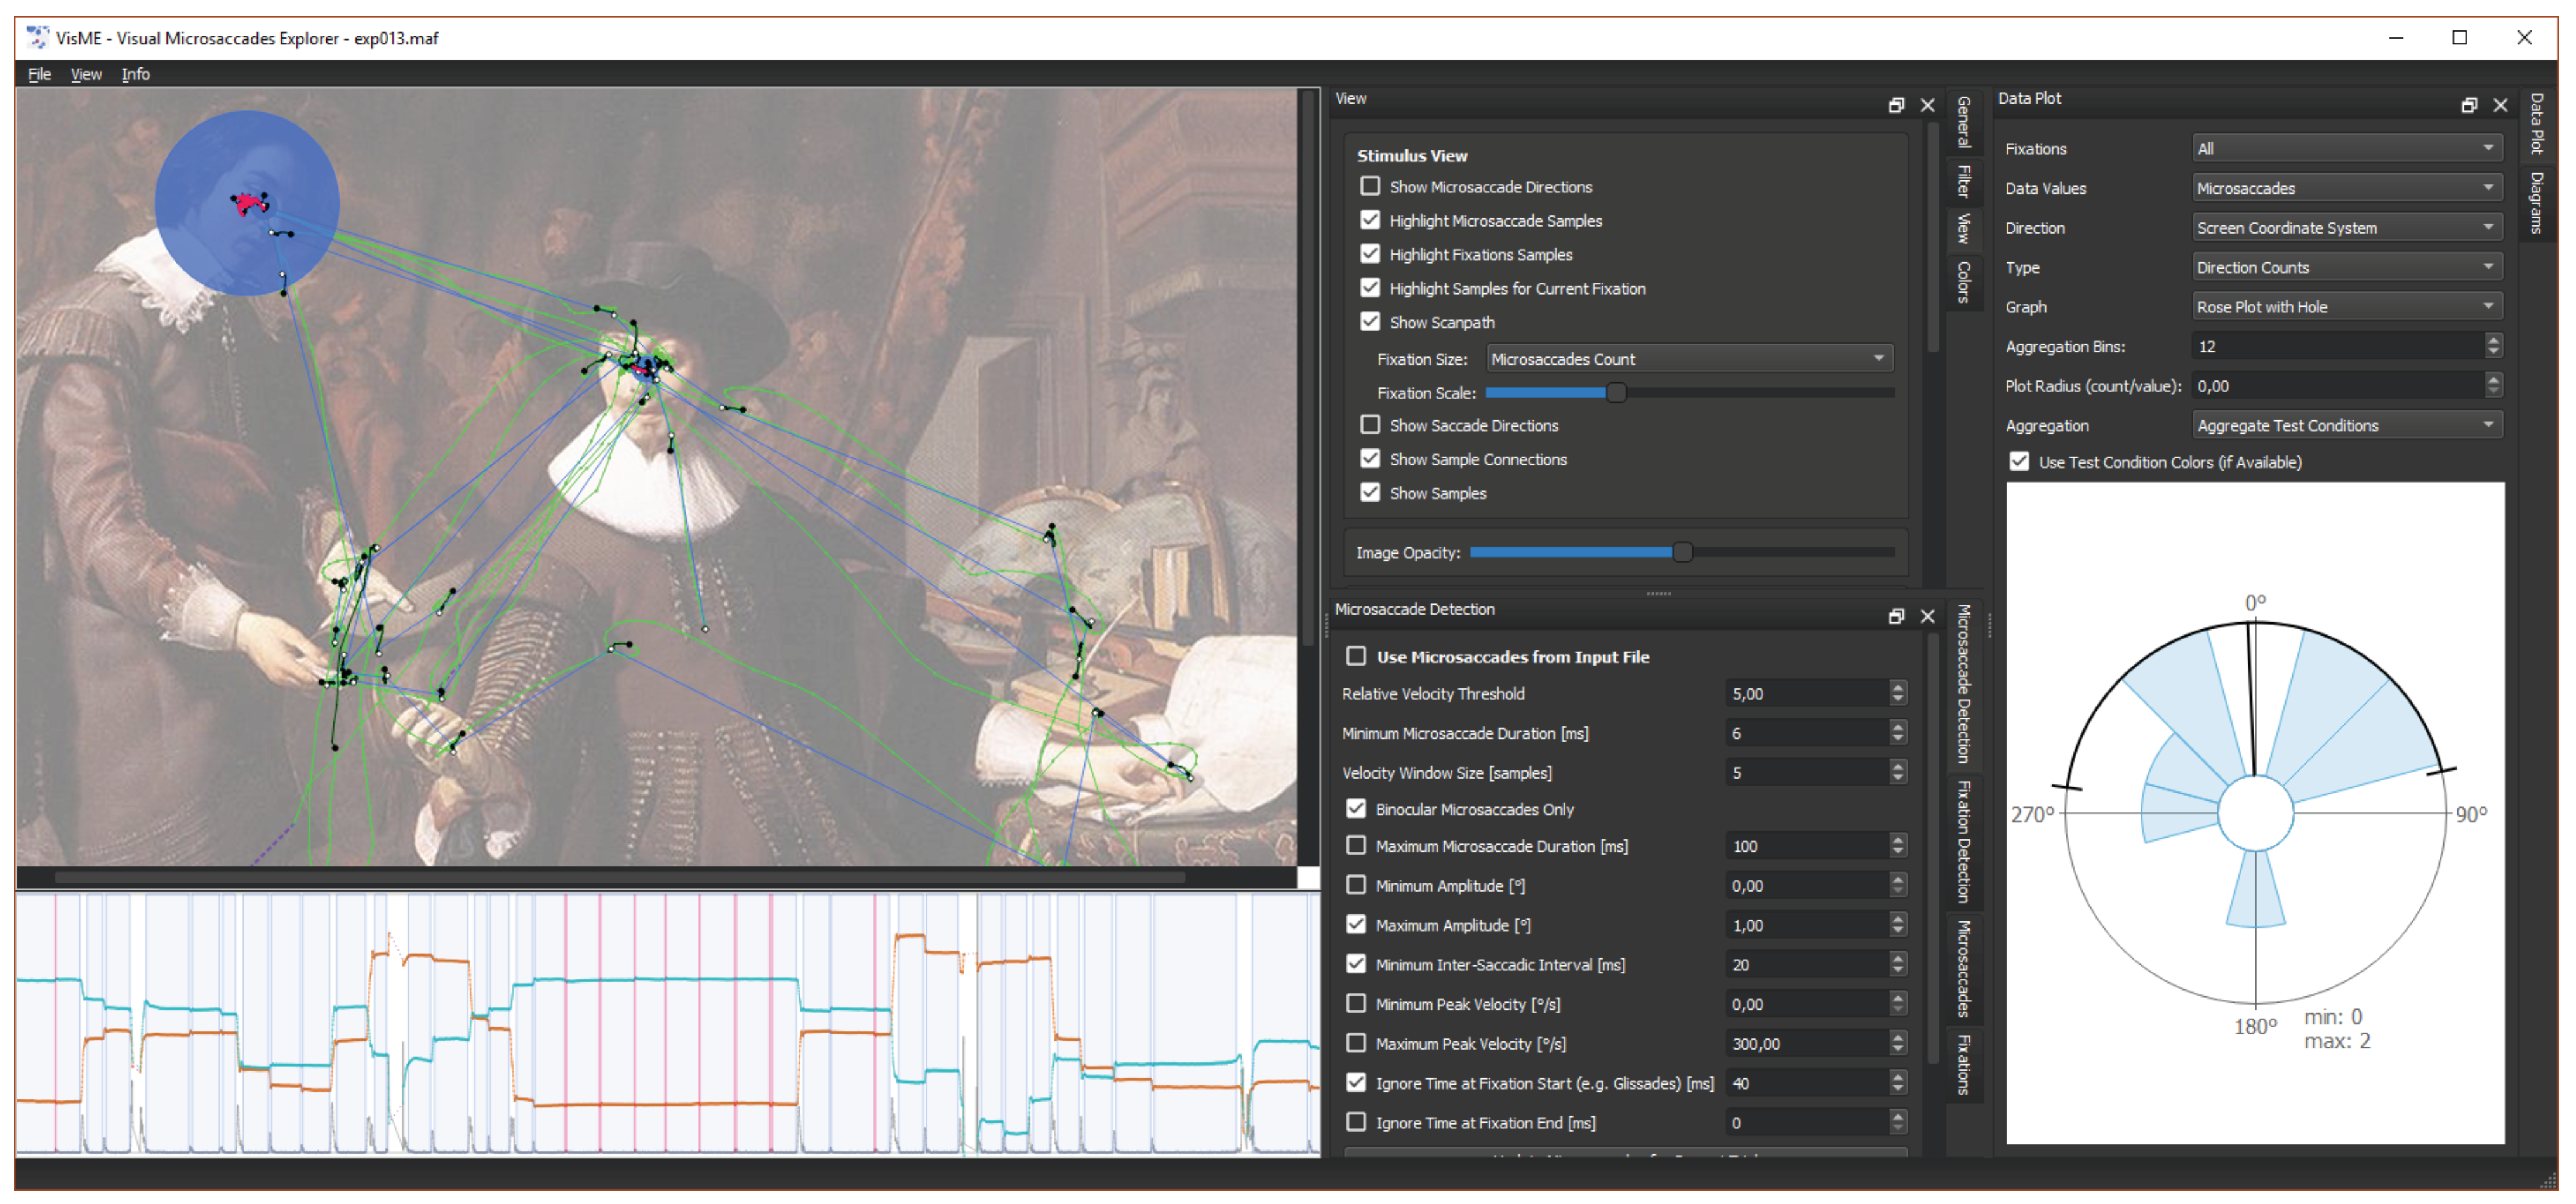Screen dimensions: 2576x1204
Task: Open the File menu
Action: tap(40, 74)
